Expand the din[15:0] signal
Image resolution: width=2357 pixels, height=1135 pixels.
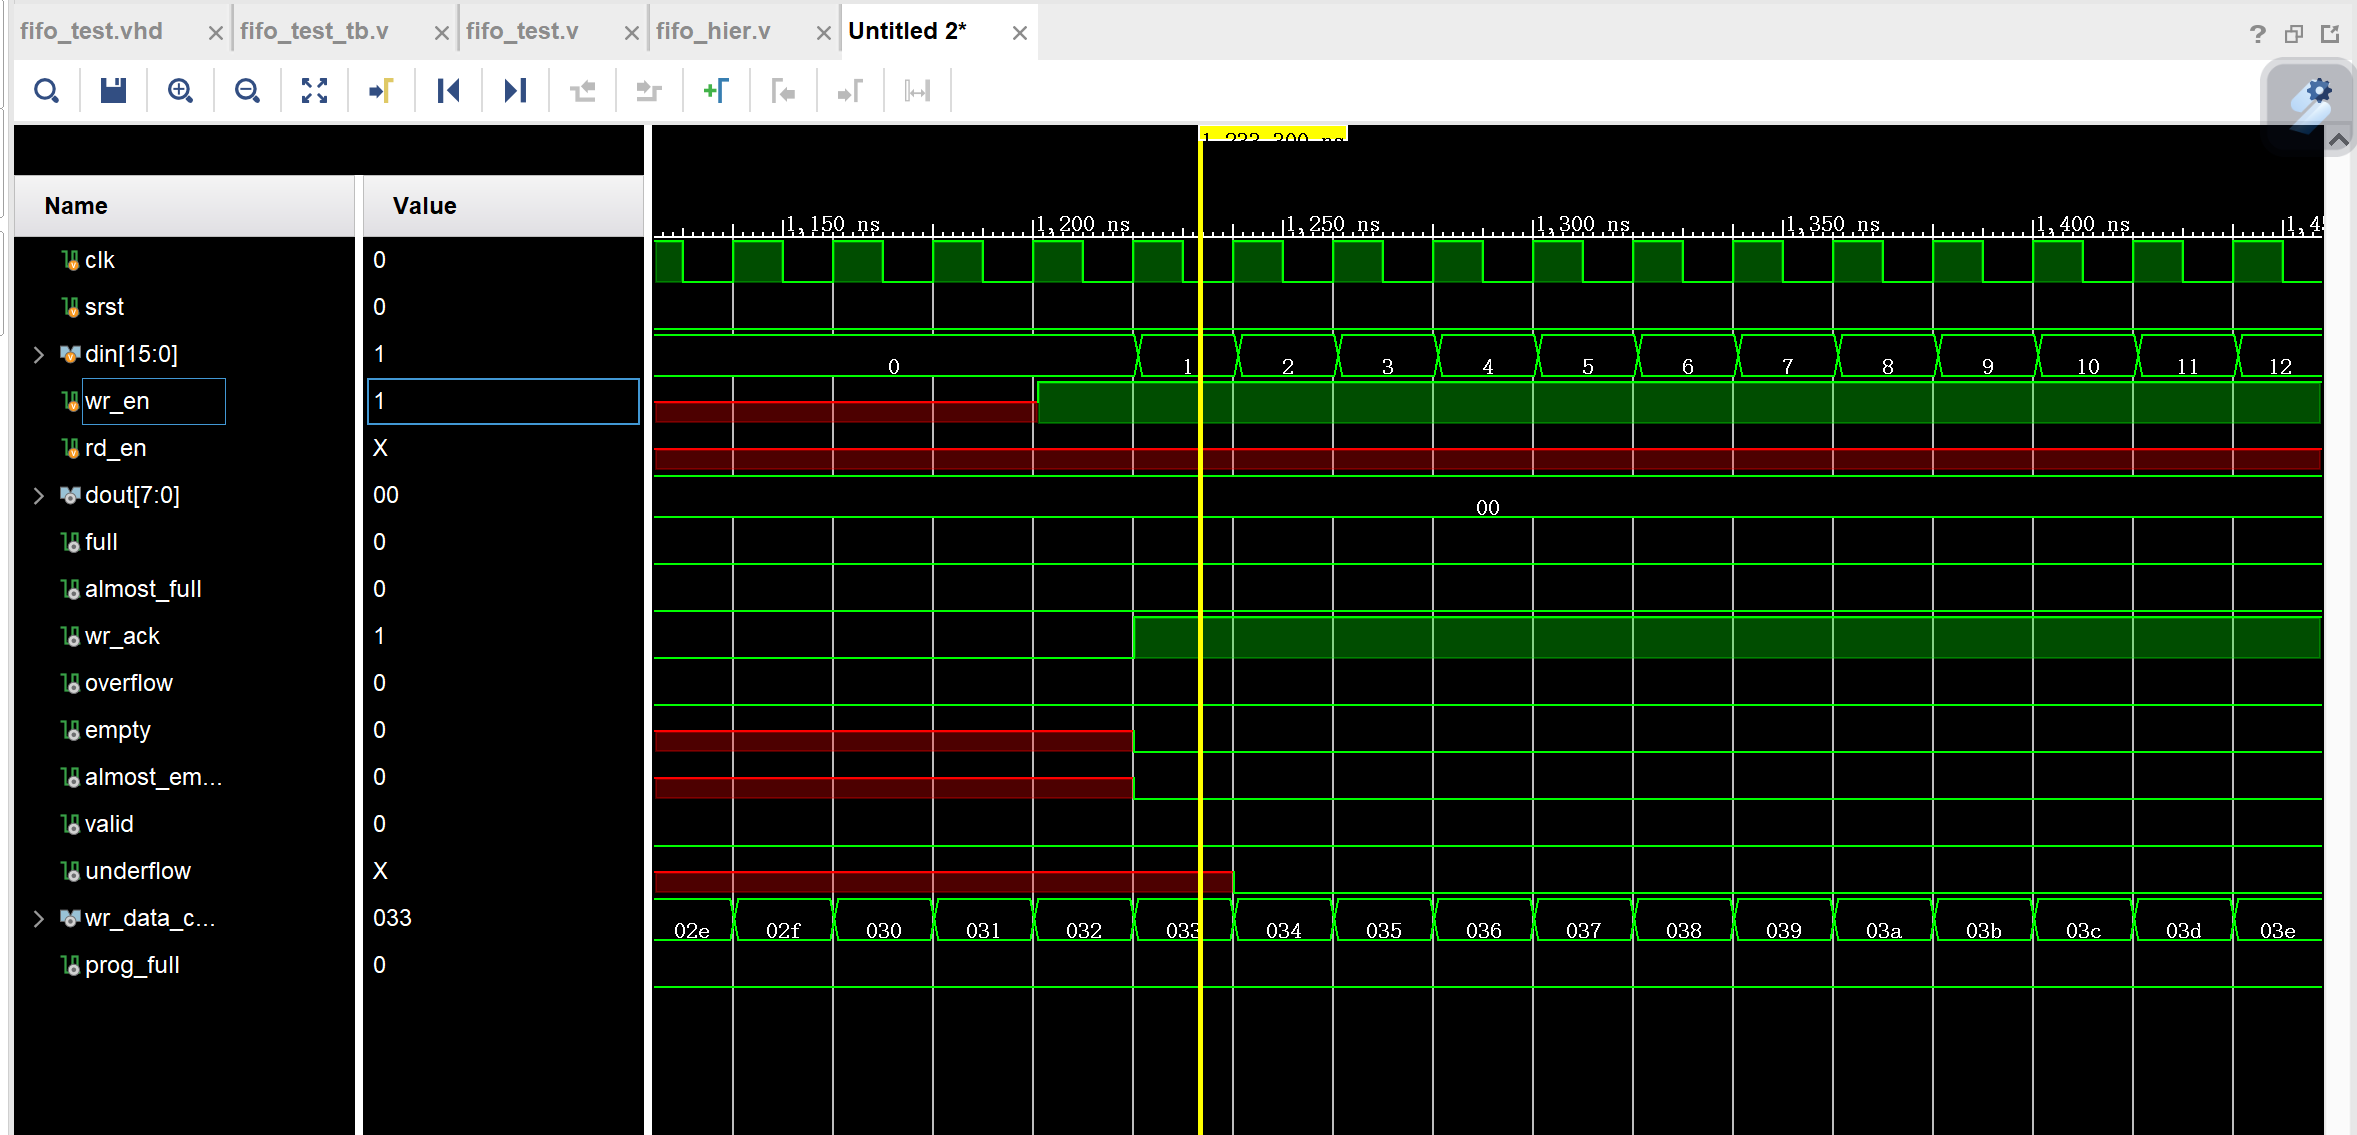(x=38, y=354)
